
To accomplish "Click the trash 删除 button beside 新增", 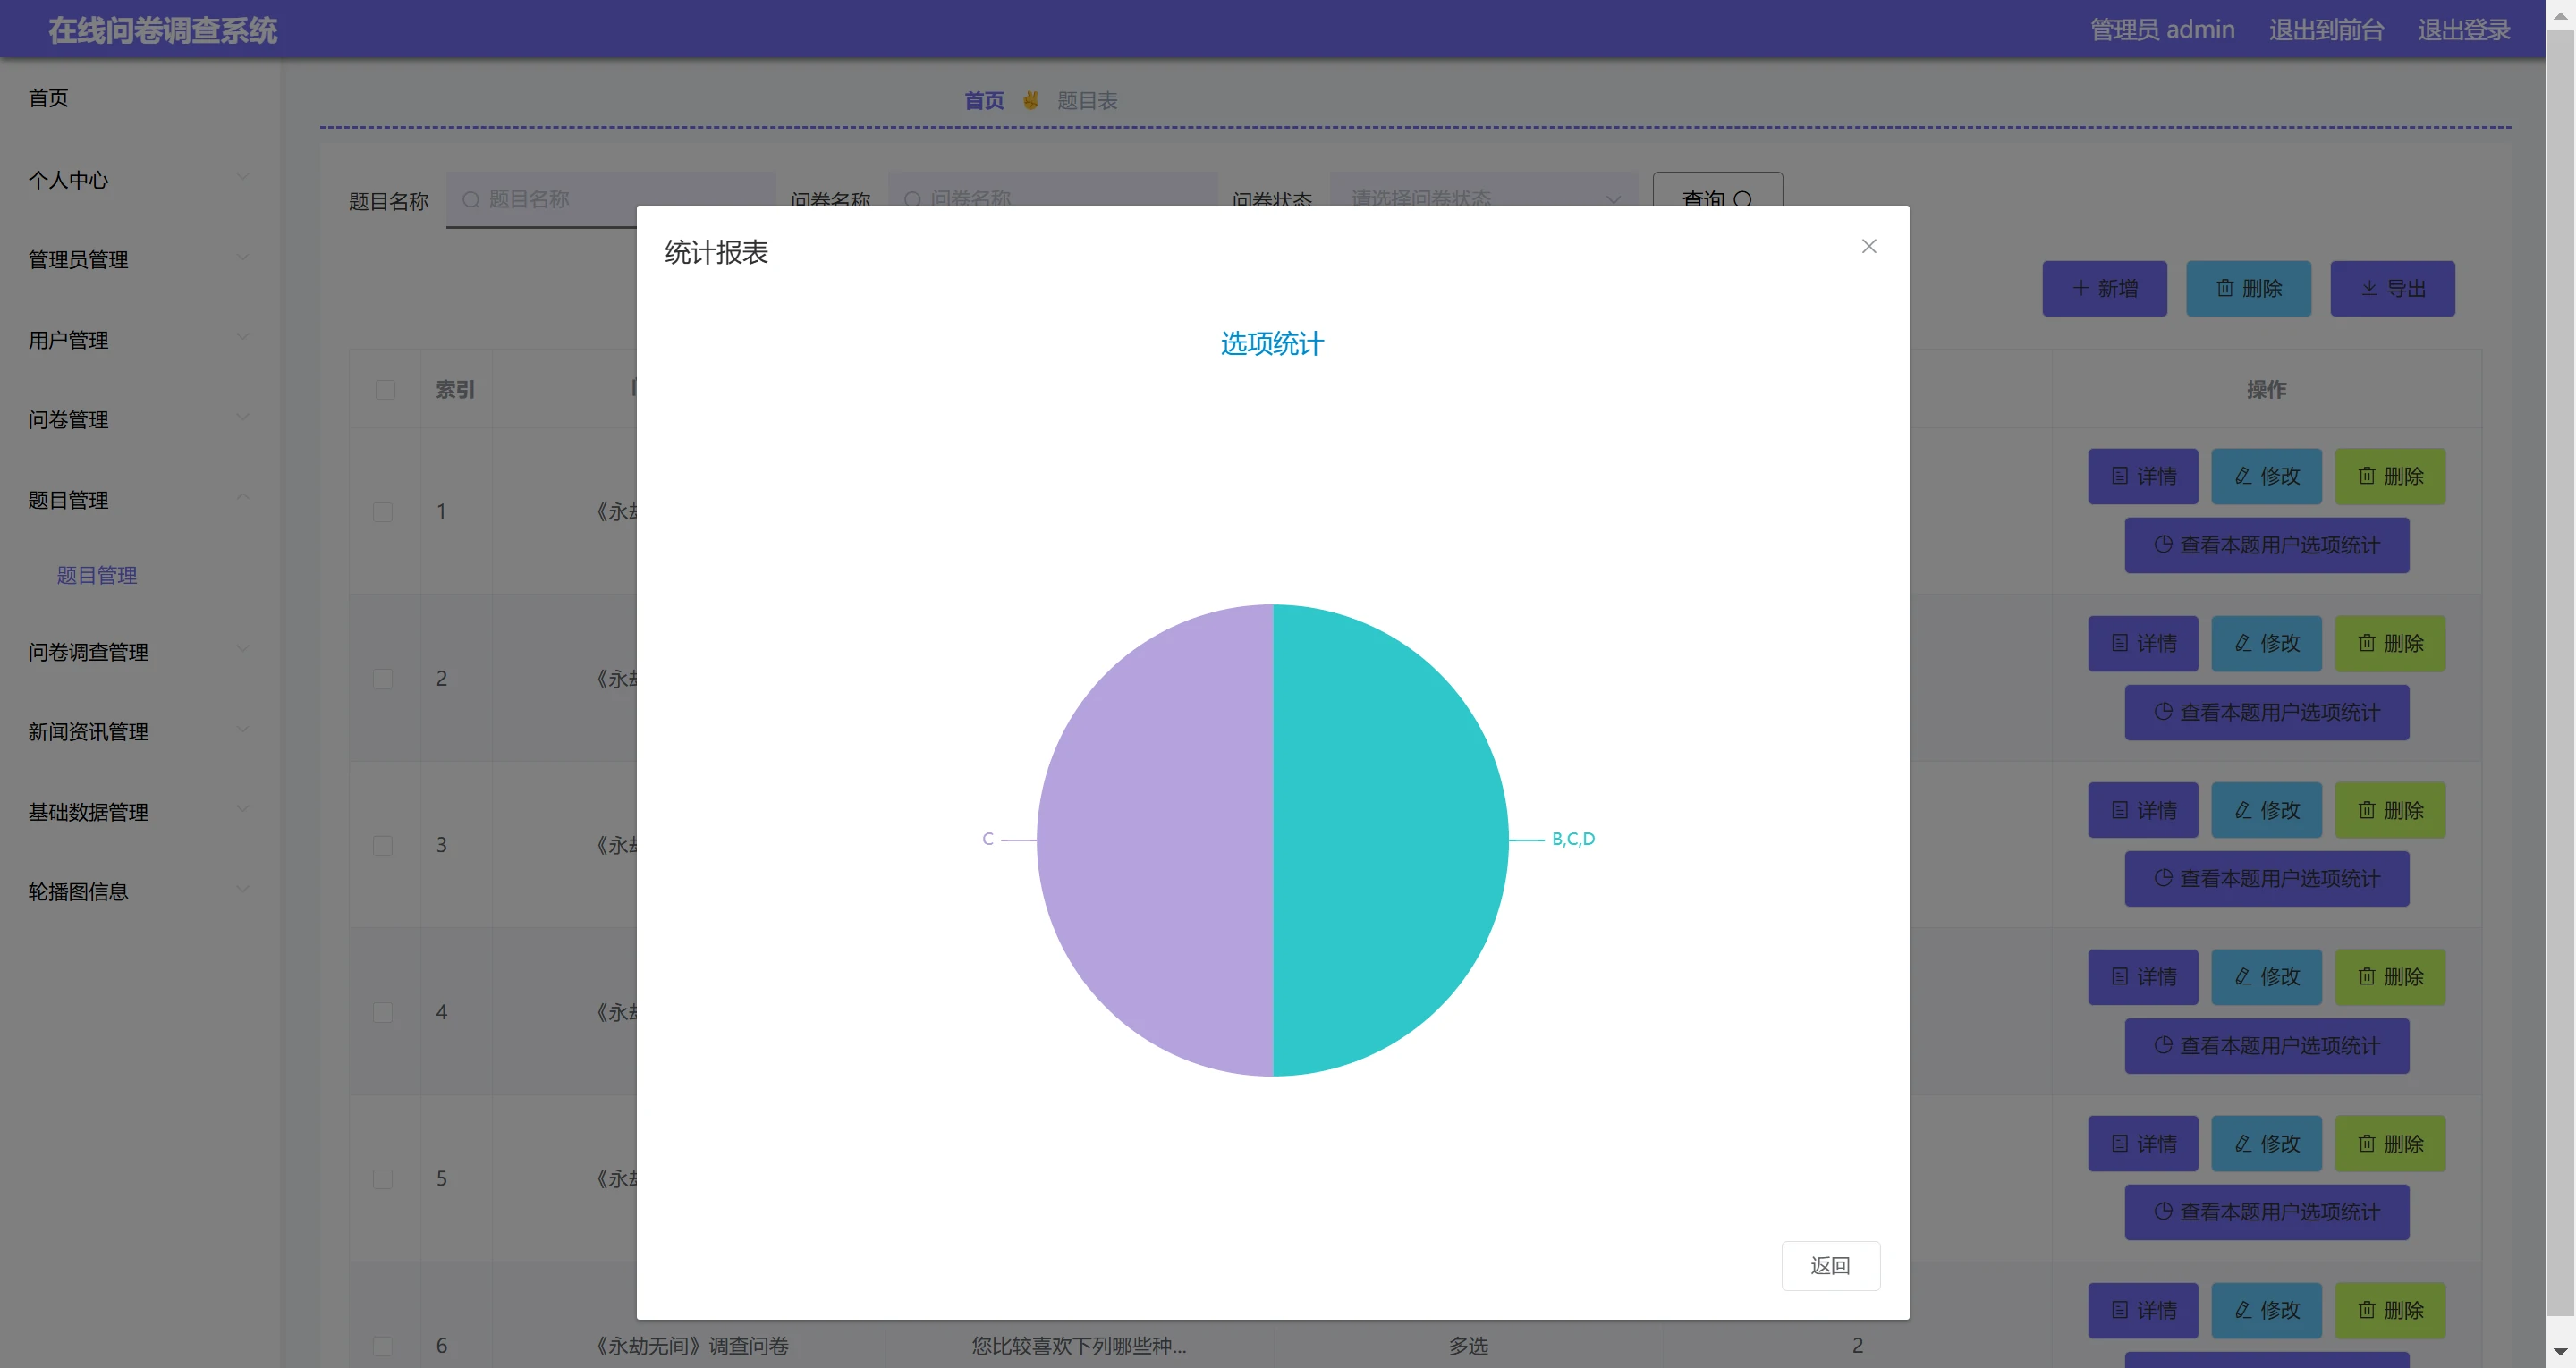I will pyautogui.click(x=2248, y=289).
